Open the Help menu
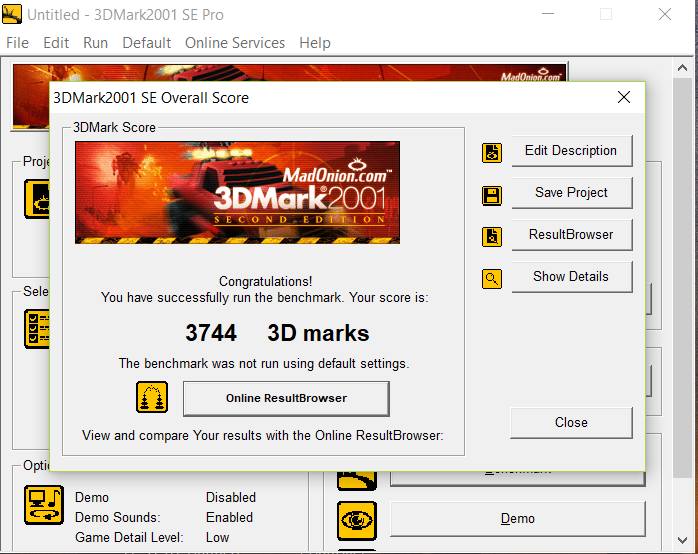Image resolution: width=698 pixels, height=554 pixels. click(x=315, y=43)
